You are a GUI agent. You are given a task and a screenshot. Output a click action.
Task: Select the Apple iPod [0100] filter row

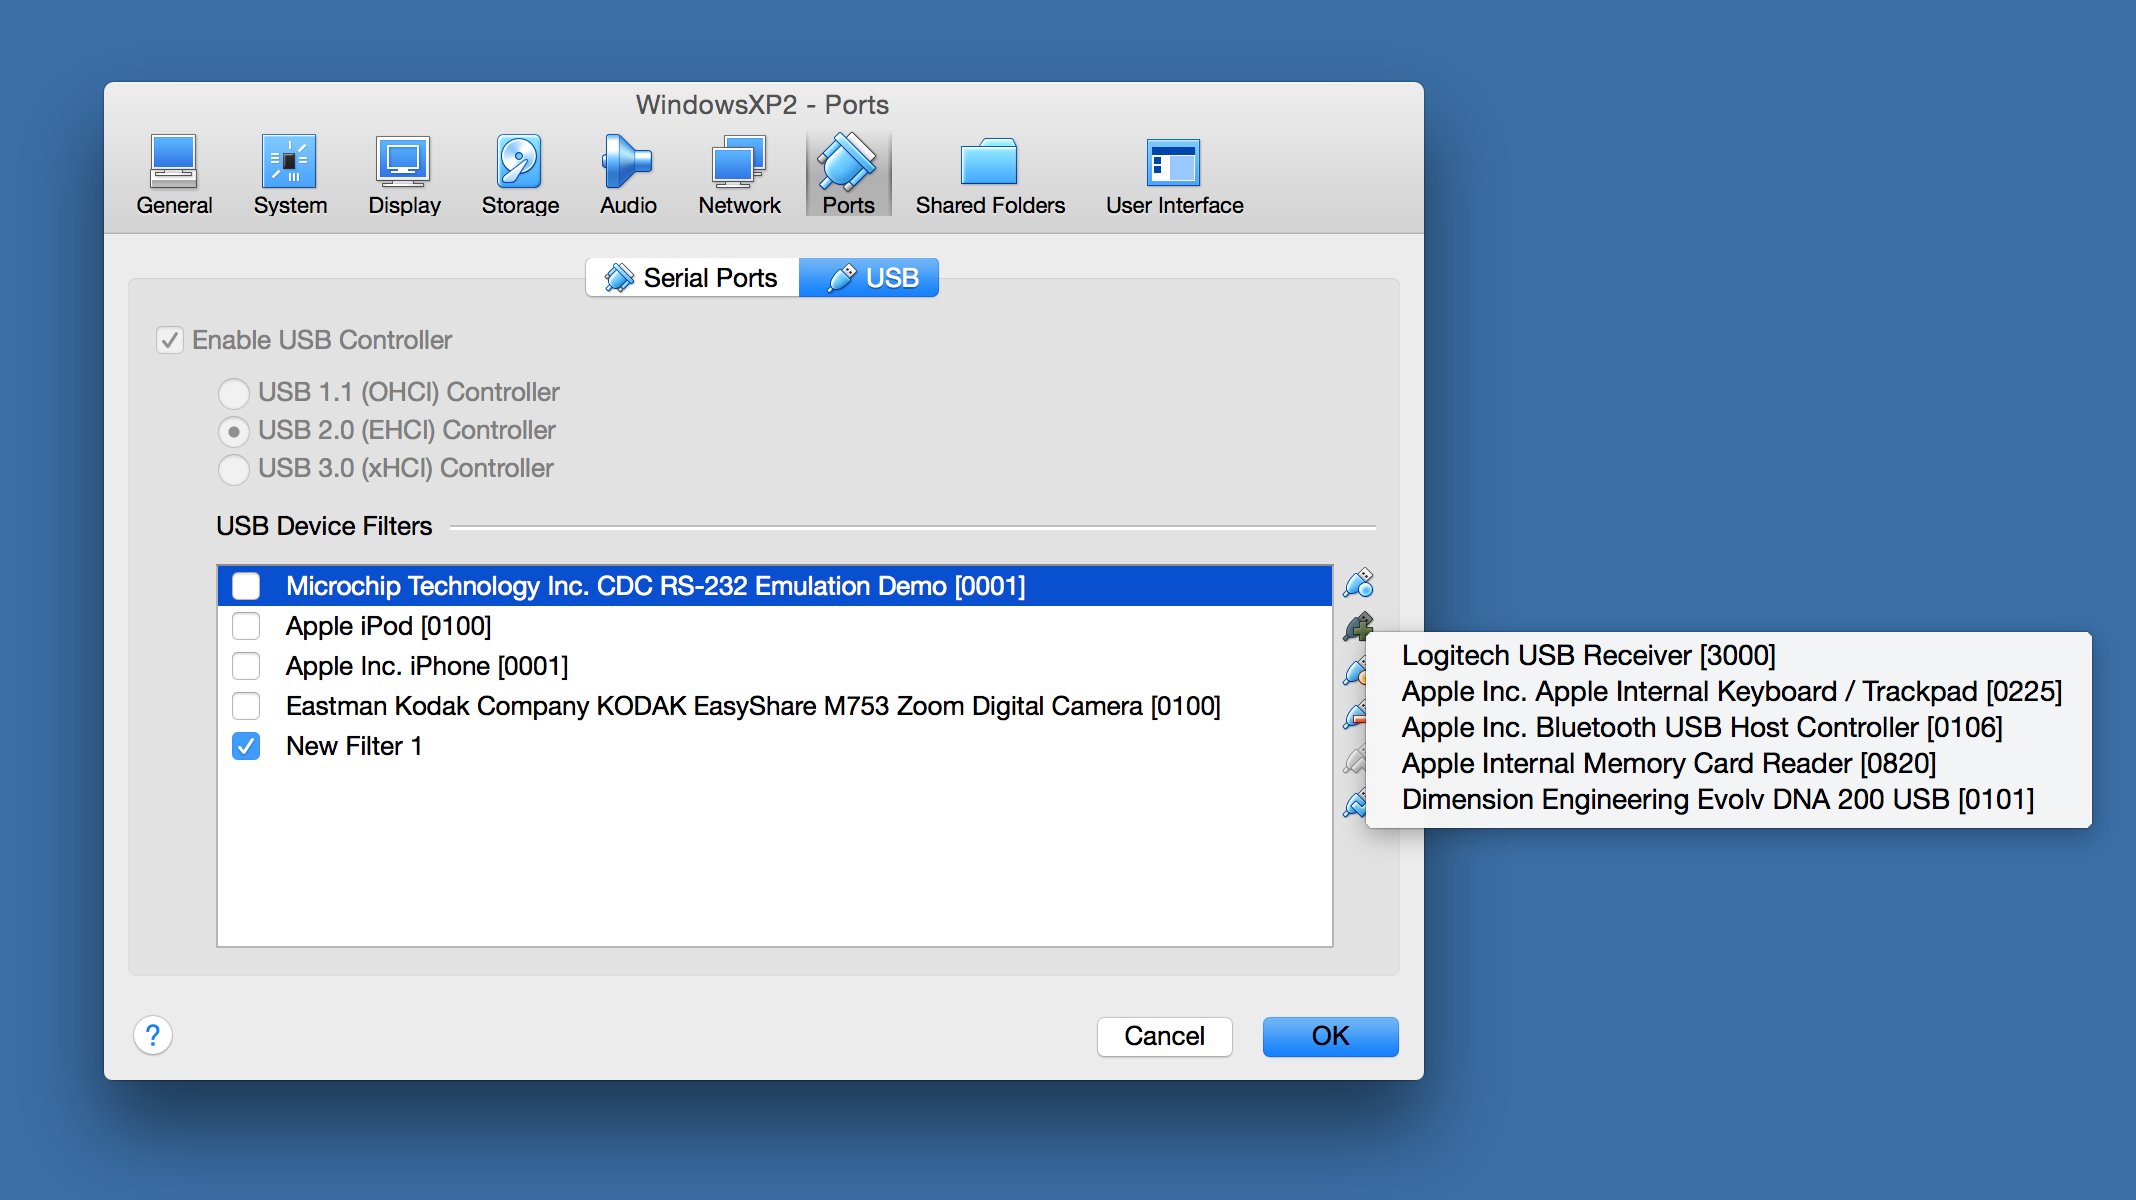(775, 626)
